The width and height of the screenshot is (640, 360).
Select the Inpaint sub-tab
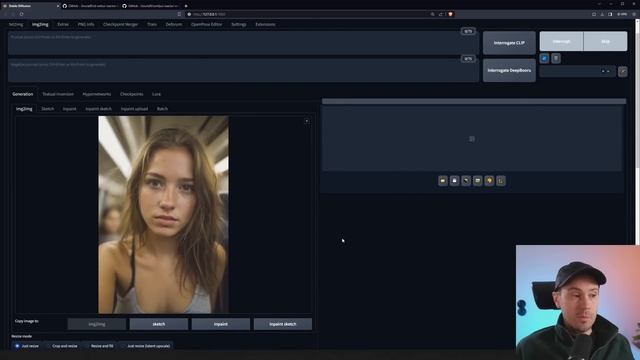tap(69, 109)
